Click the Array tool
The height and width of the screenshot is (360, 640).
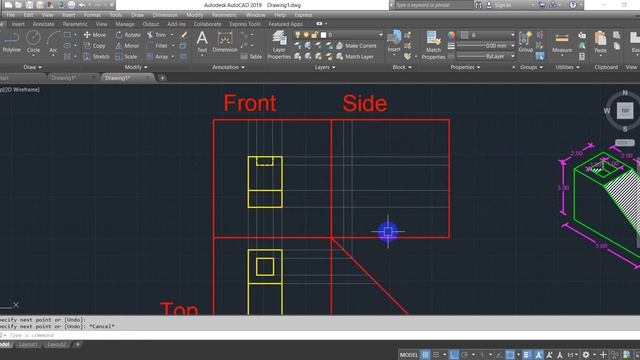click(x=157, y=57)
